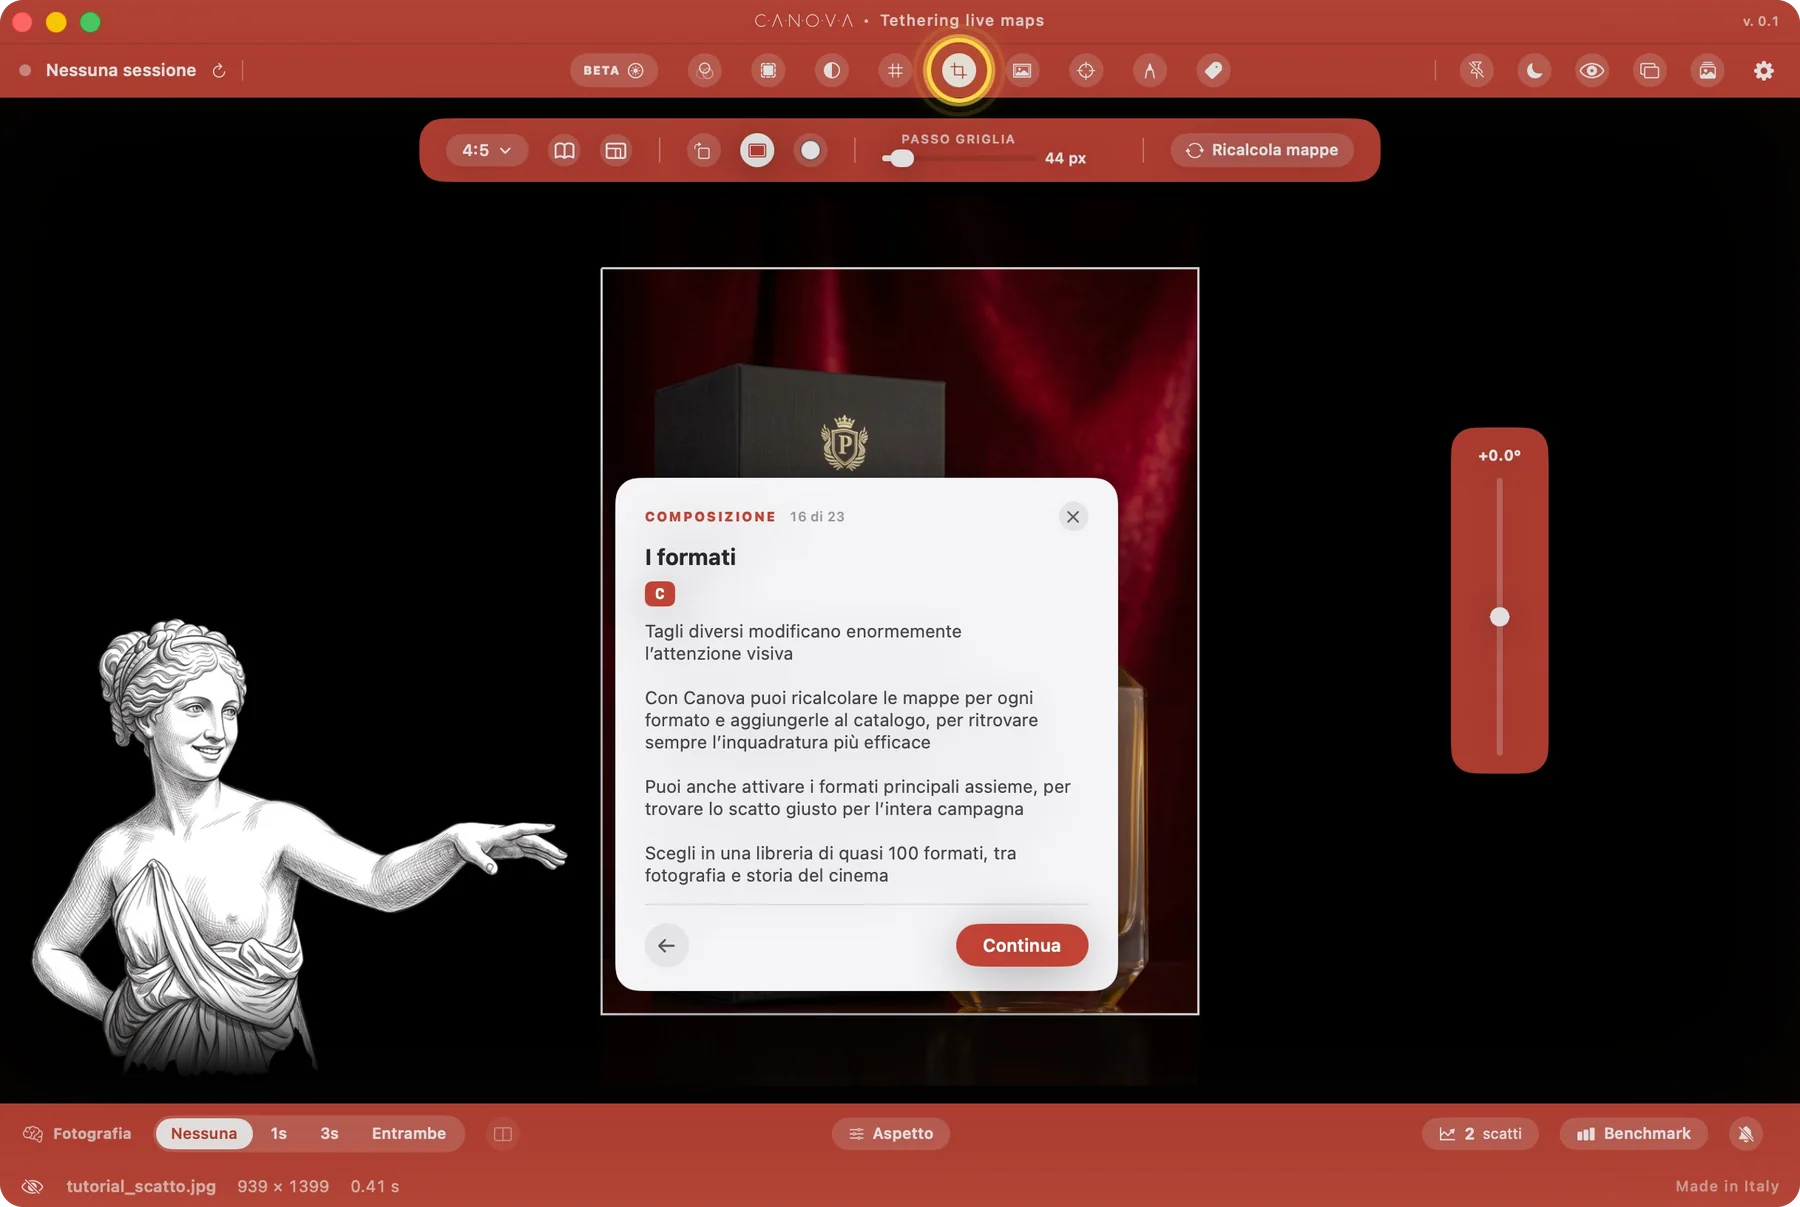
Task: Click the image picture icon in top toolbar
Action: click(x=1022, y=70)
